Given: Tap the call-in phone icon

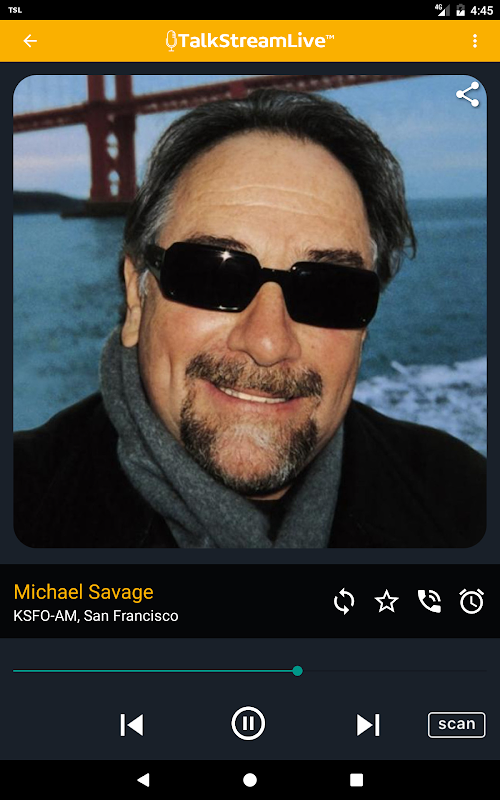Looking at the screenshot, I should [x=429, y=602].
